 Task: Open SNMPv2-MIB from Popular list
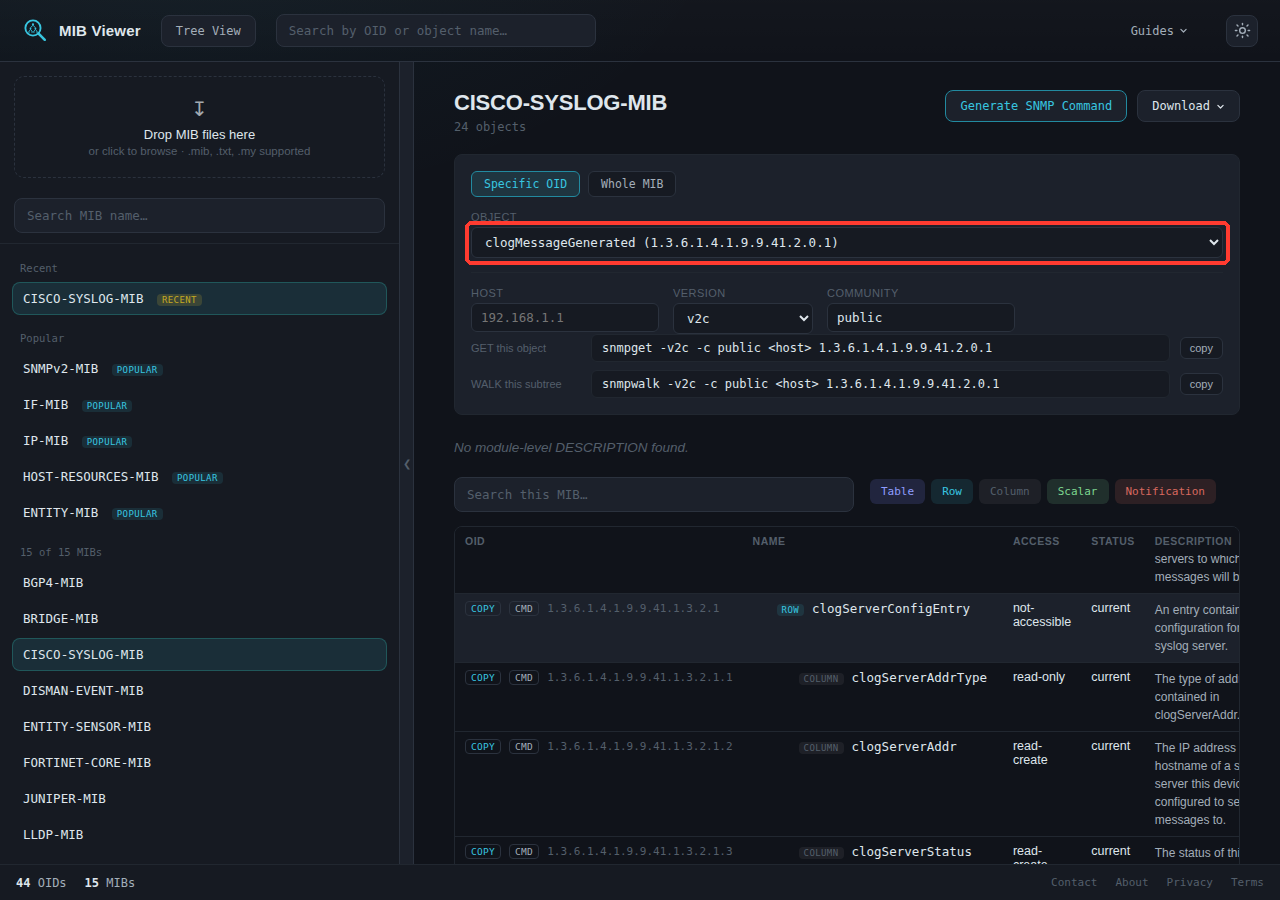click(199, 369)
